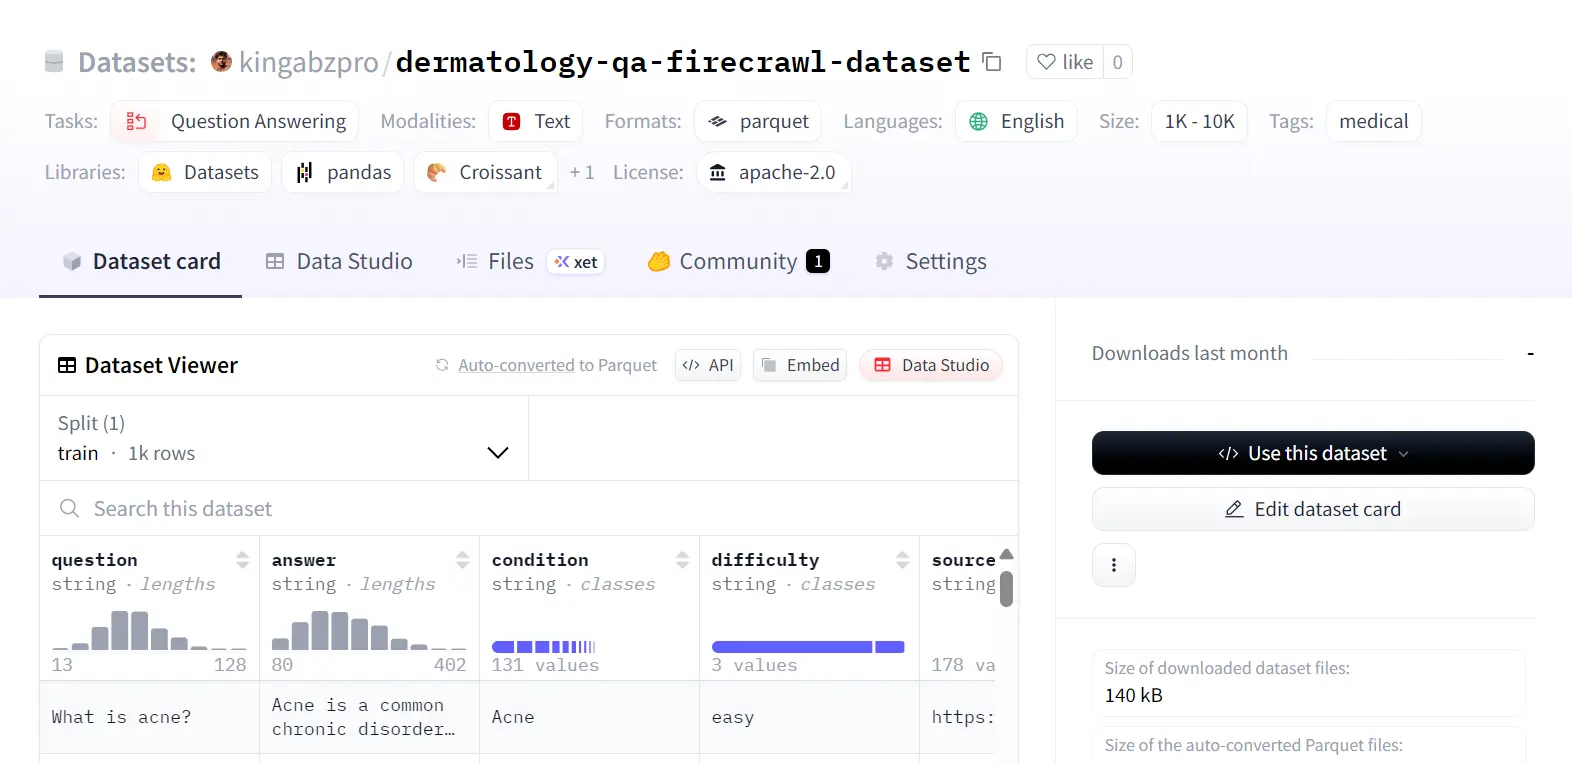
Task: Click the Dataset card cube icon
Action: tap(72, 261)
